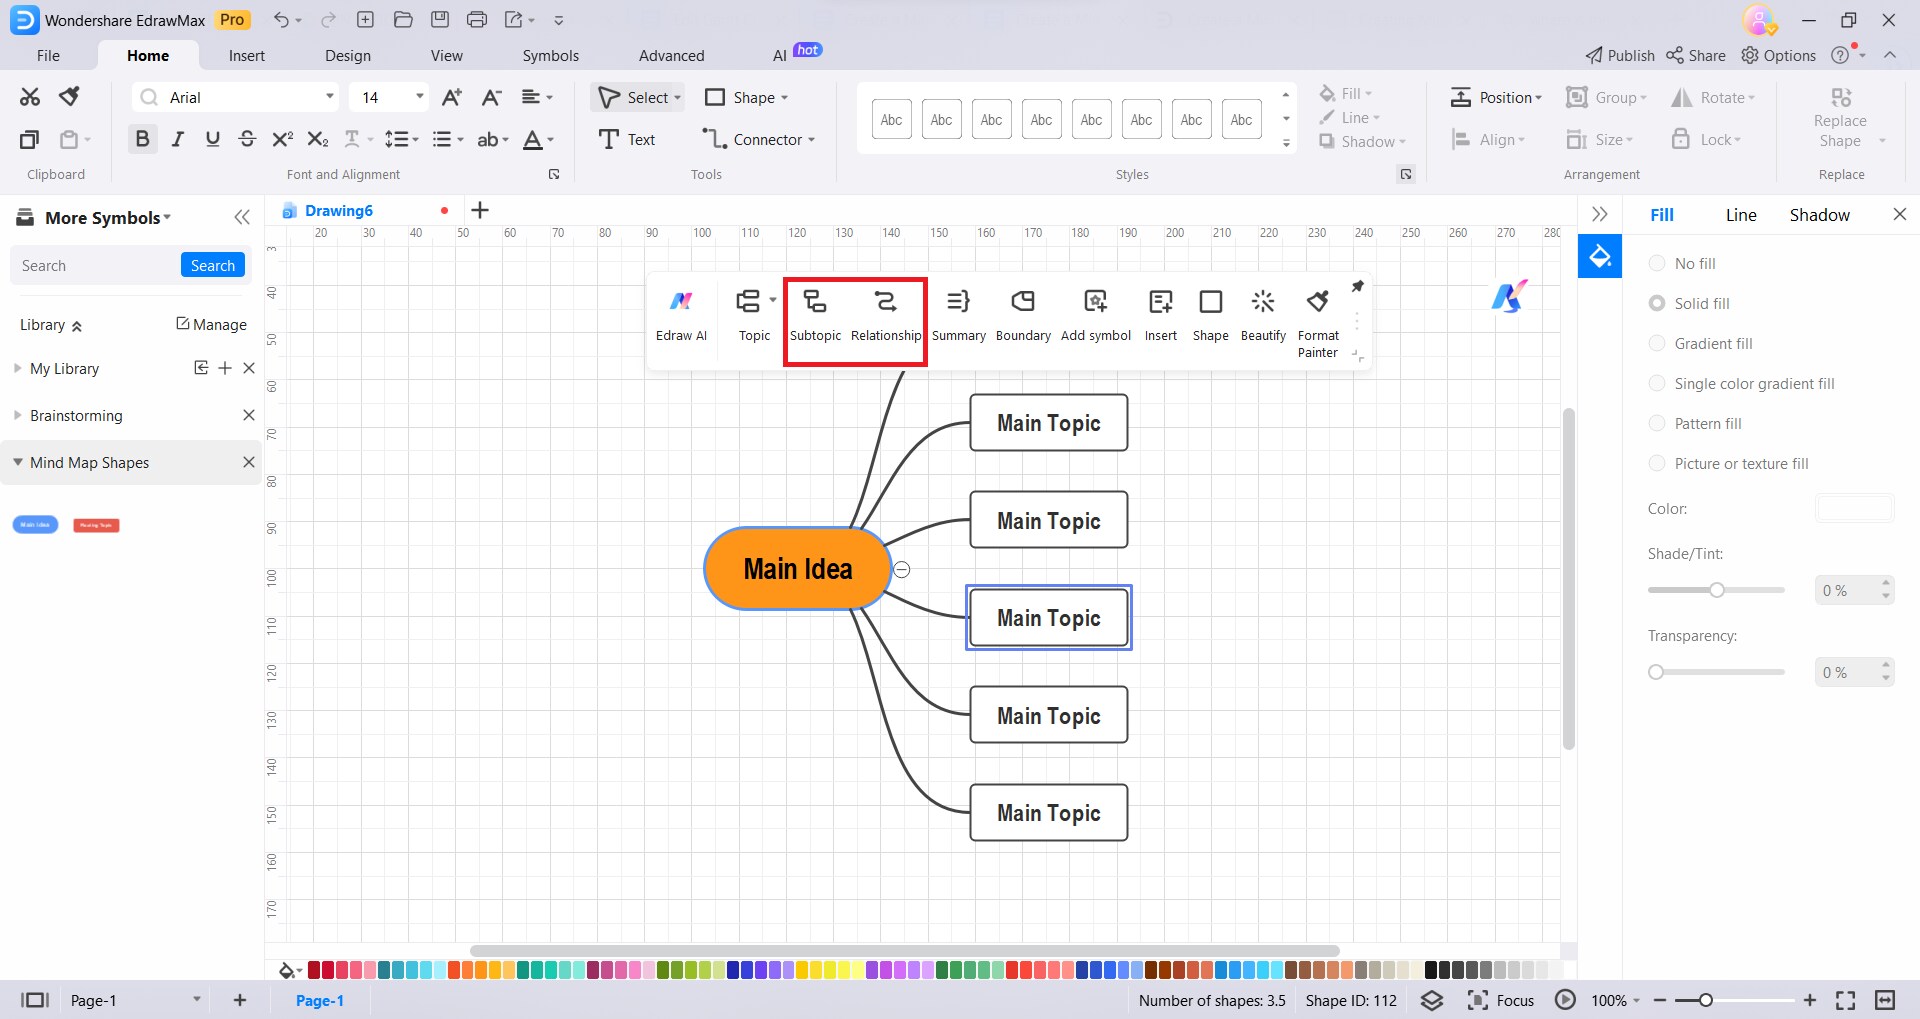Expand the Brainstorming library section
This screenshot has height=1019, width=1920.
[x=17, y=415]
